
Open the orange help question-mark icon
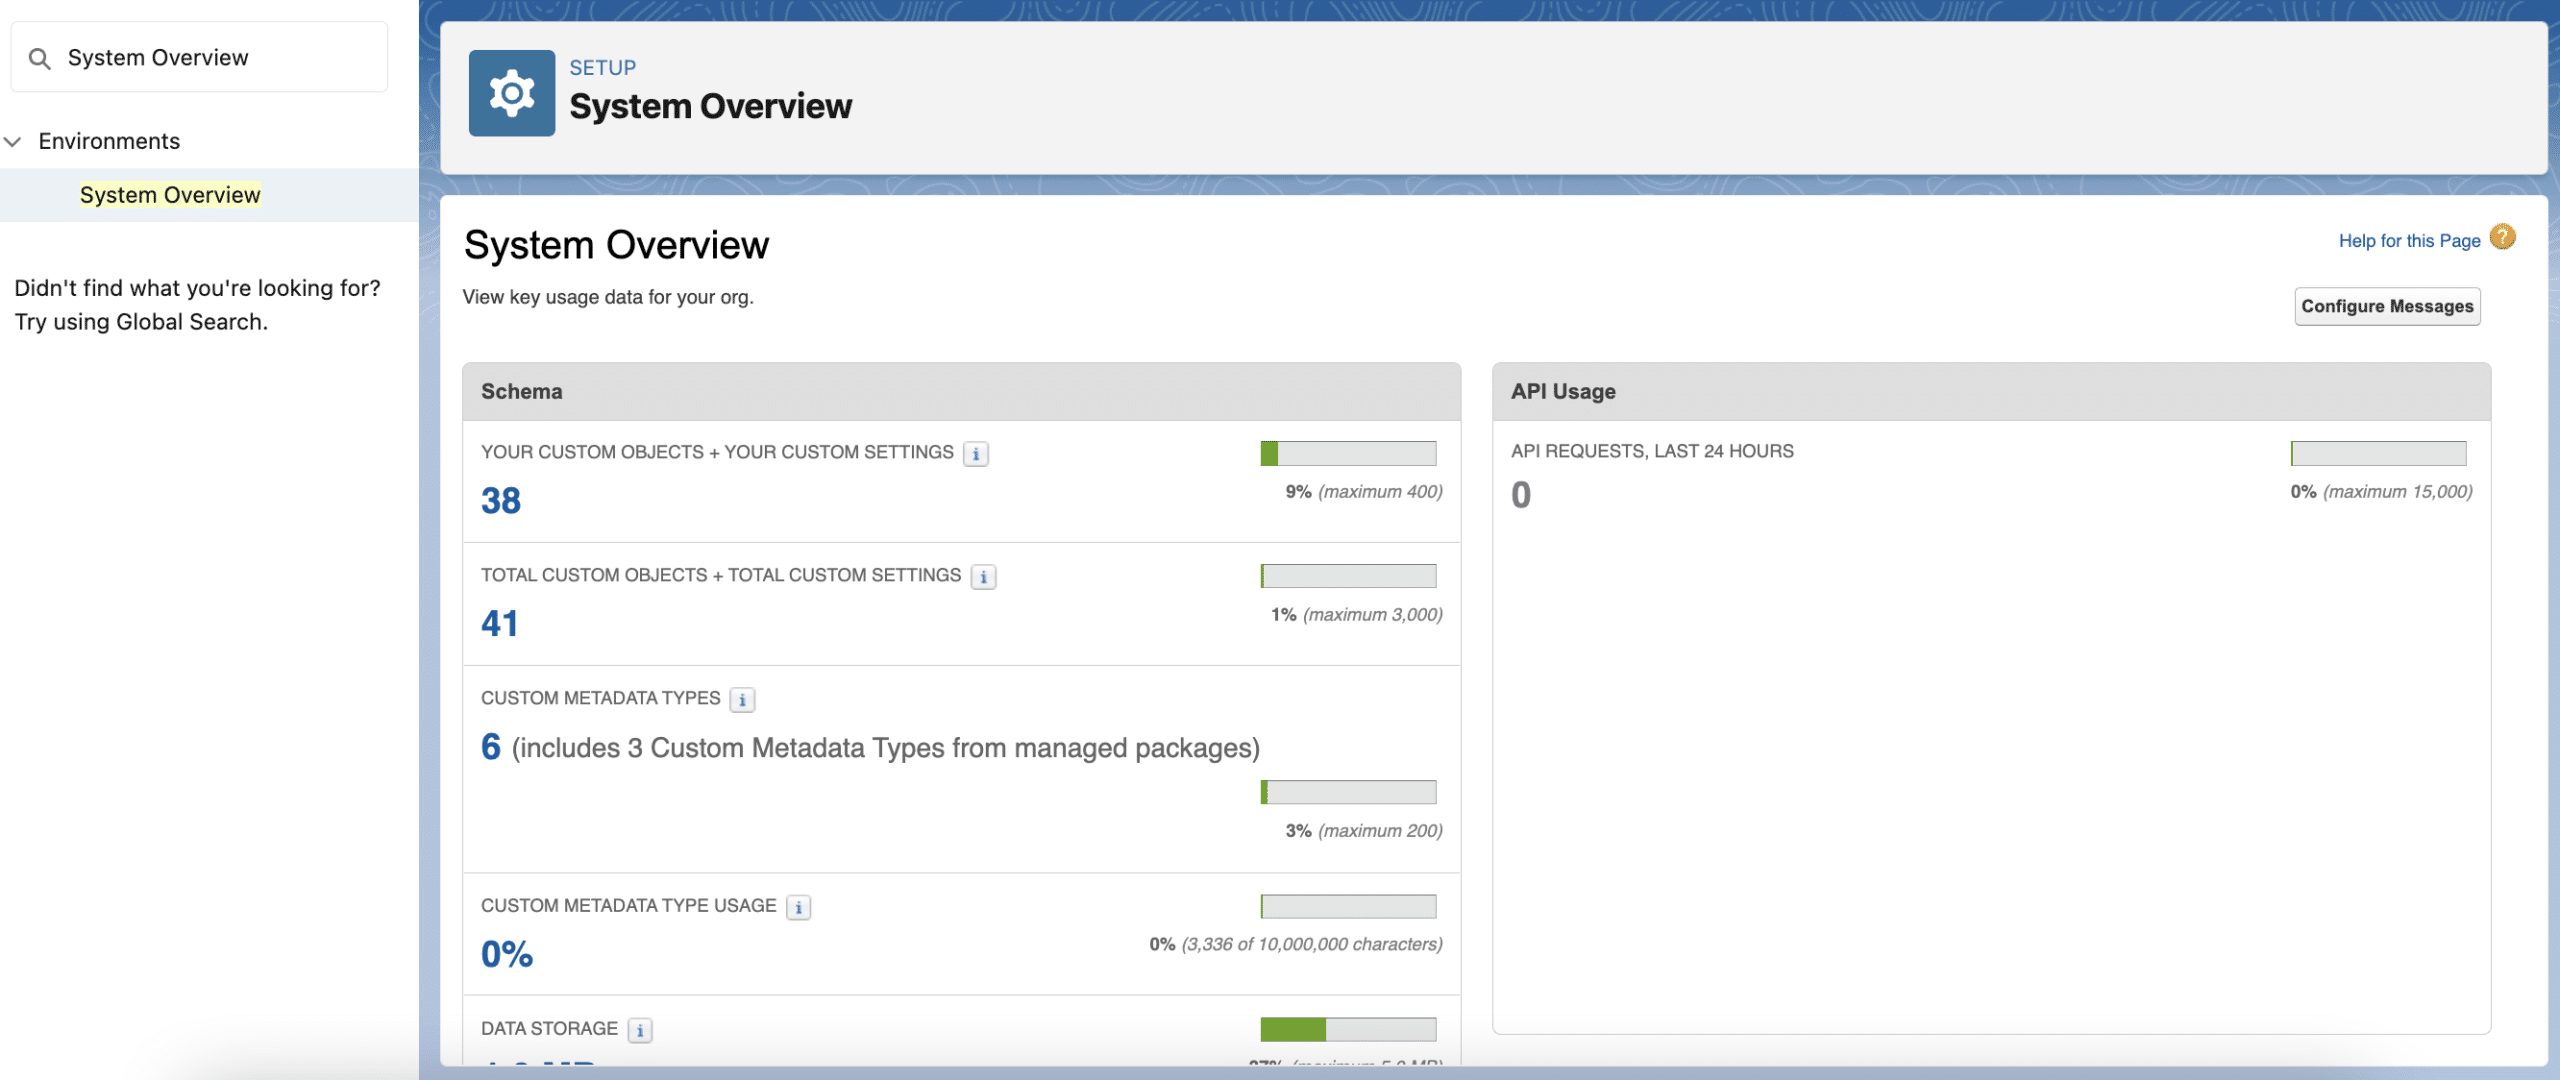[2502, 237]
